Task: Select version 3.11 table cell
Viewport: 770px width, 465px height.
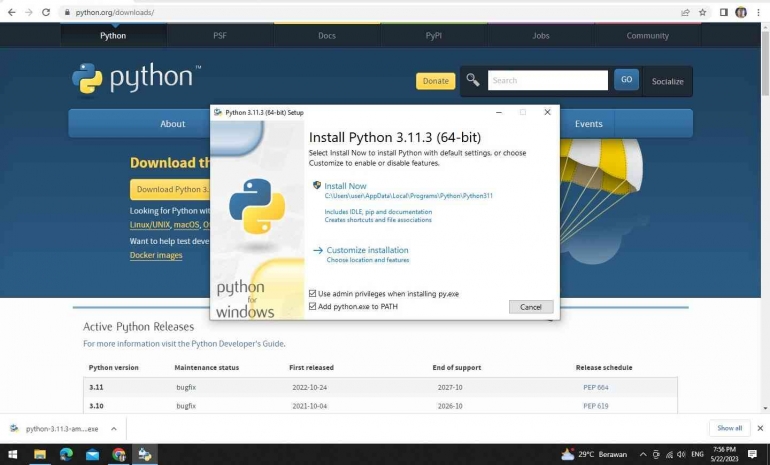Action: pyautogui.click(x=96, y=387)
